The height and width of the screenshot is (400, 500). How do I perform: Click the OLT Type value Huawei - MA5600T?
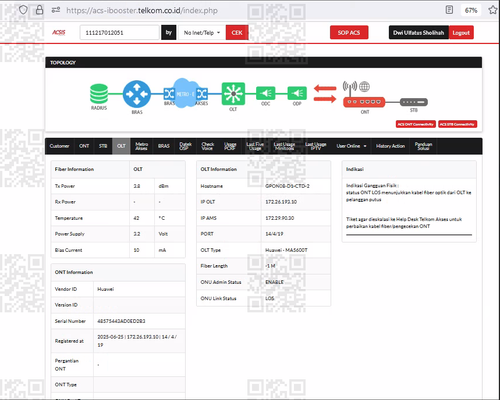tap(286, 250)
